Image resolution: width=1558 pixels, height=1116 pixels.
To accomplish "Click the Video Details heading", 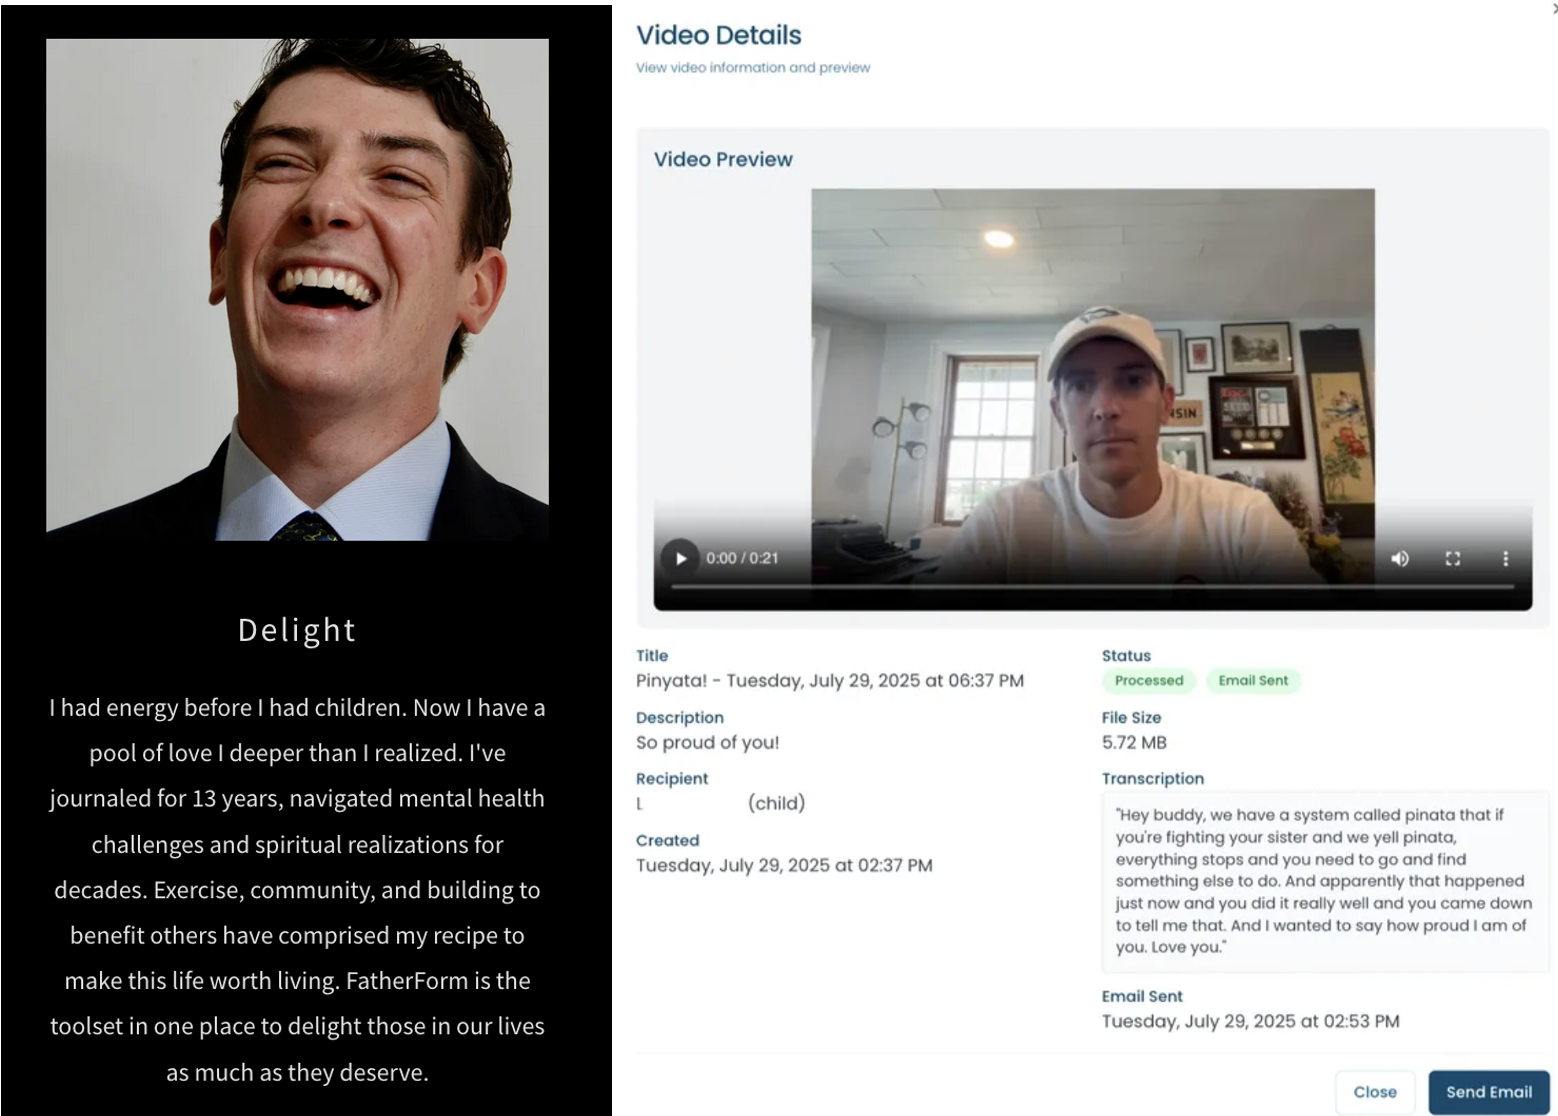I will coord(718,36).
